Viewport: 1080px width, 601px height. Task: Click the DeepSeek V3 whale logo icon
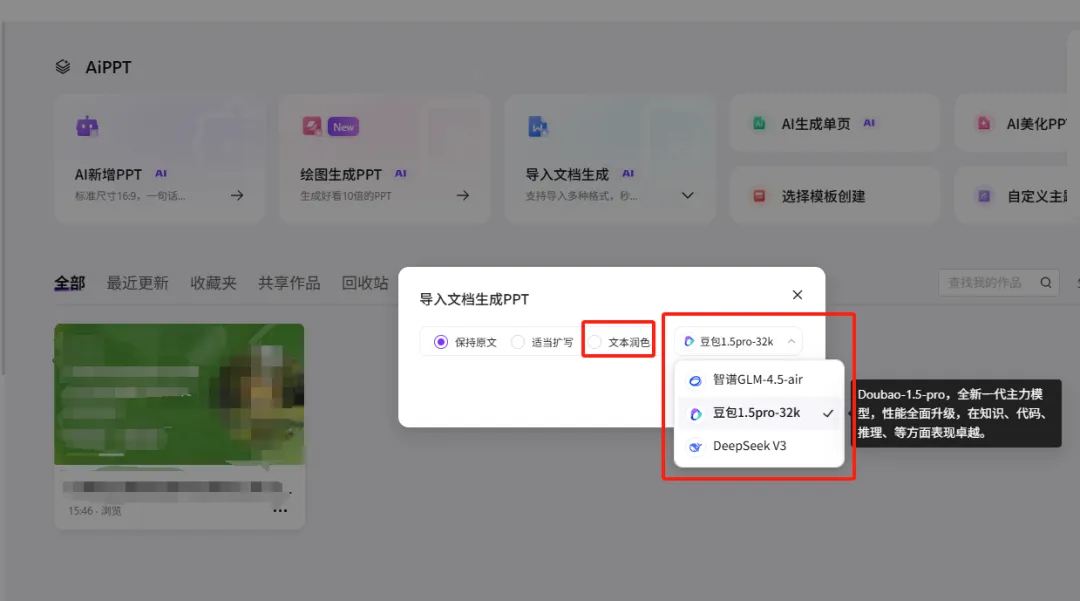coord(696,447)
